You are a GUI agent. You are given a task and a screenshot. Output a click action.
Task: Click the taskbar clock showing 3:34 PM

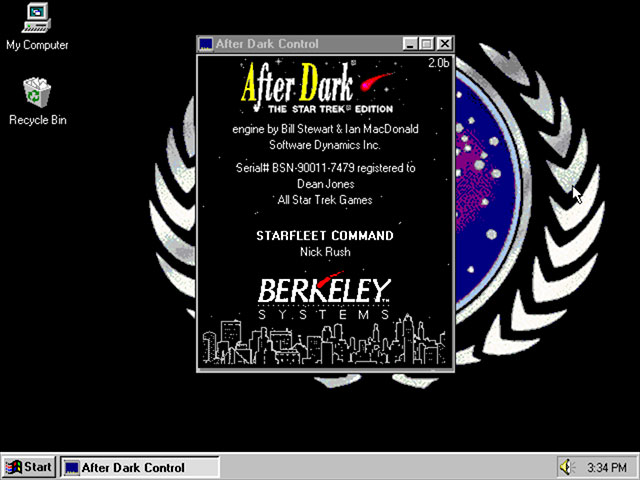[607, 467]
